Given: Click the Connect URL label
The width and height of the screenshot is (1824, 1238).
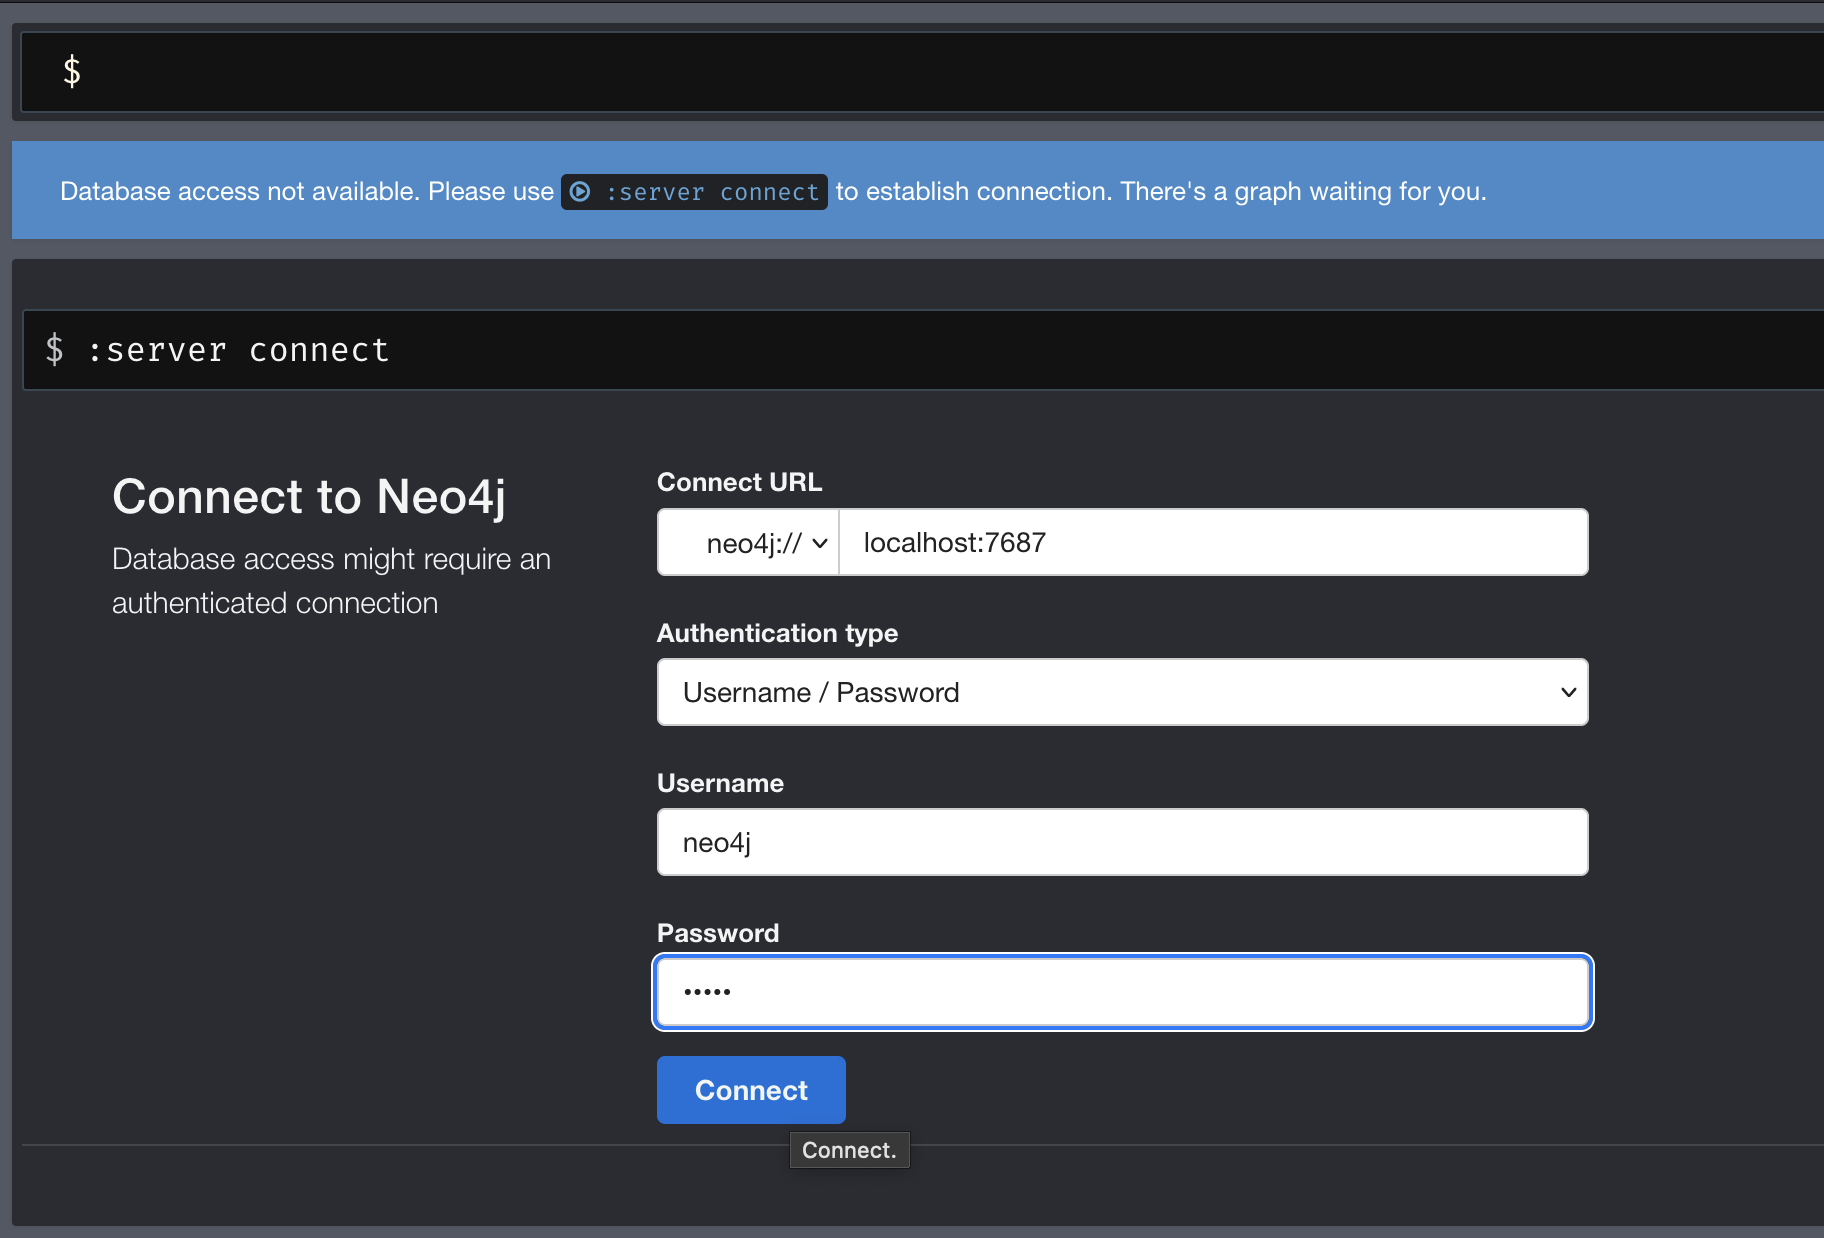Looking at the screenshot, I should (x=738, y=481).
